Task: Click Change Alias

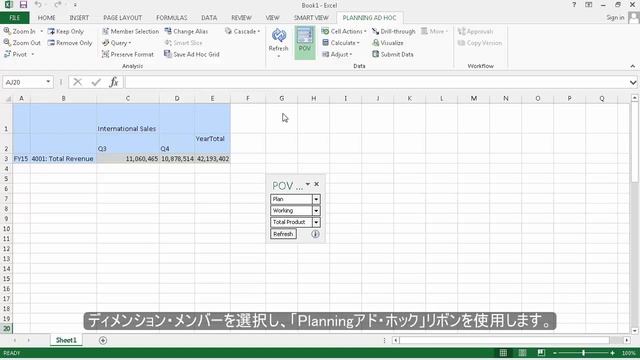Action: pyautogui.click(x=186, y=31)
